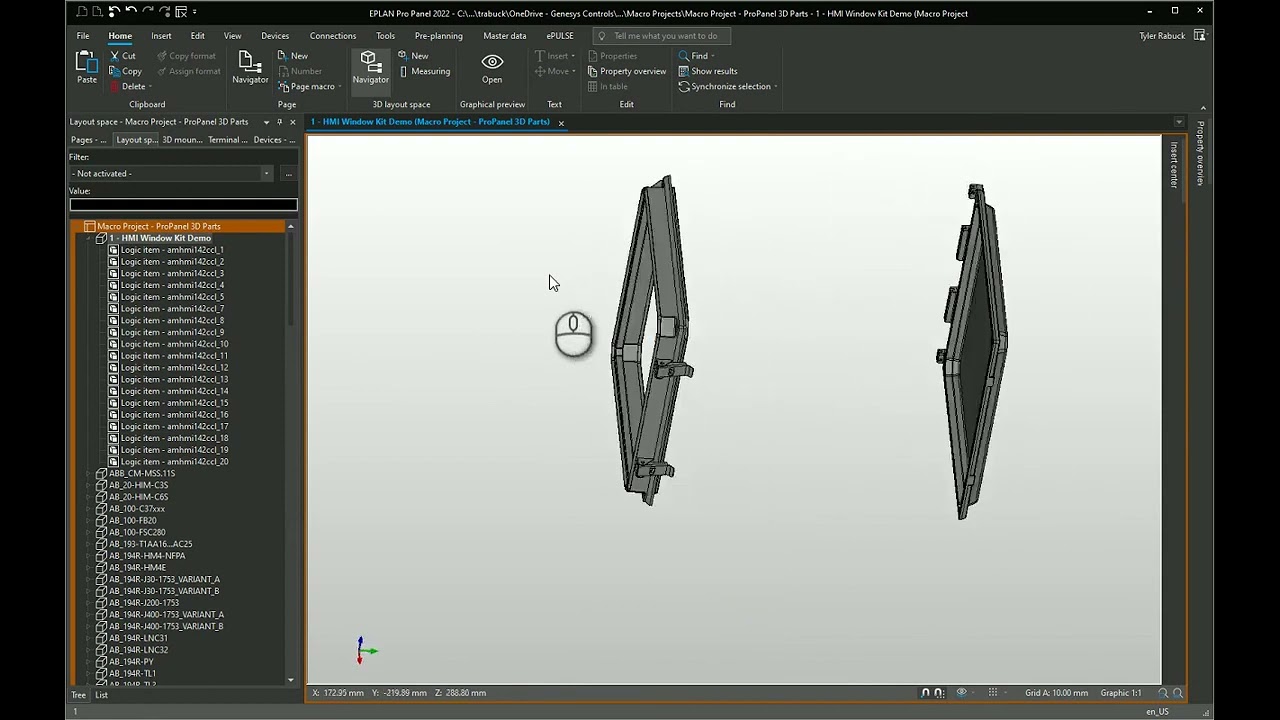Screen dimensions: 1280x720
Task: Pin the Layout space panel
Action: tap(279, 122)
